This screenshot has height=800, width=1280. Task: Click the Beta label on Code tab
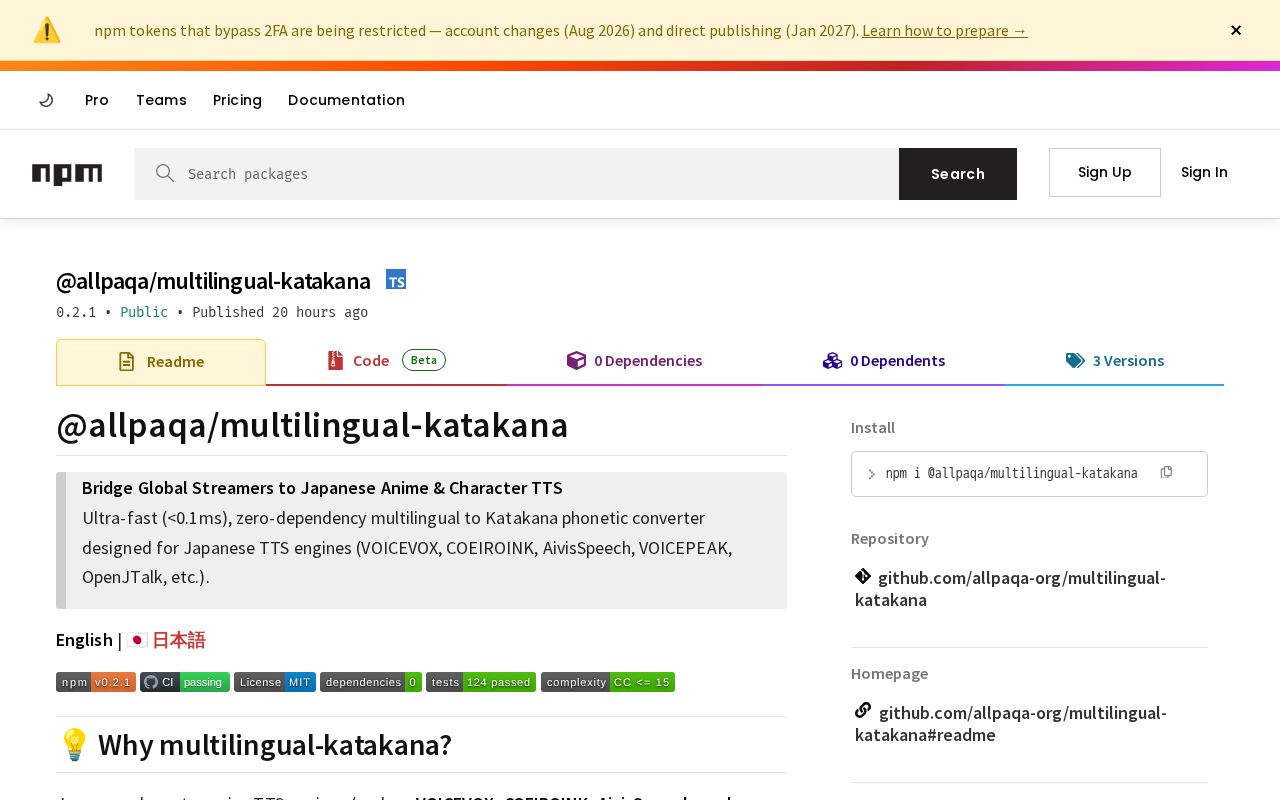pyautogui.click(x=424, y=360)
